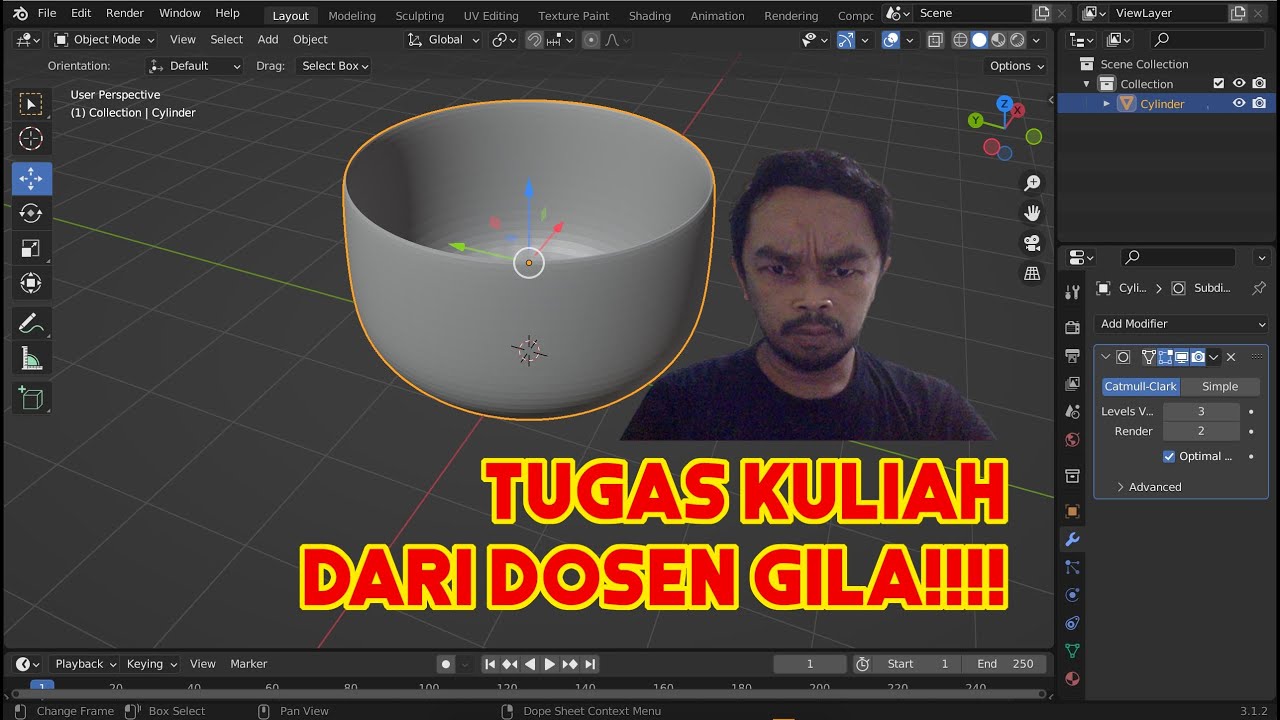This screenshot has width=1280, height=720.
Task: Select the Move tool
Action: [31, 179]
